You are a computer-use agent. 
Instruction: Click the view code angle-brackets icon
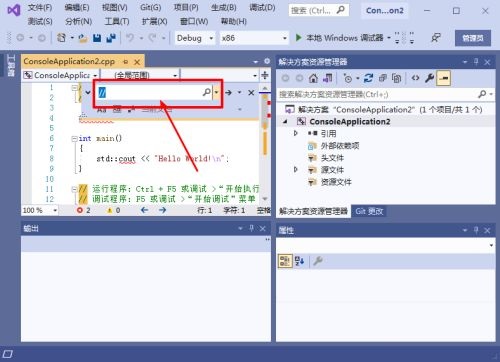pos(415,78)
